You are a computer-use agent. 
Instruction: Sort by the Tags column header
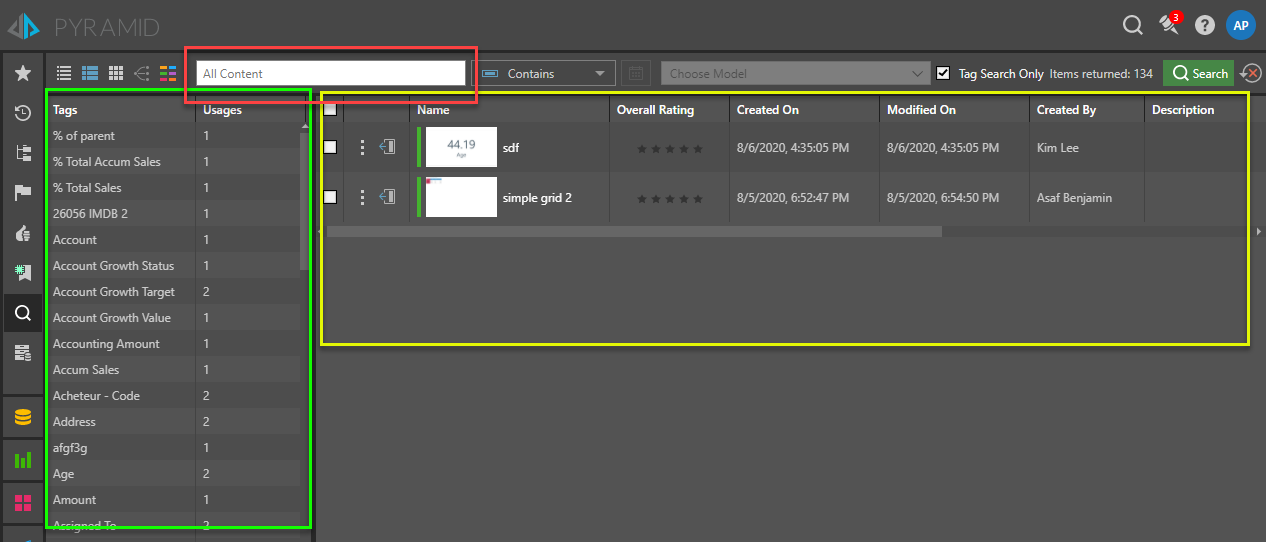click(x=65, y=110)
